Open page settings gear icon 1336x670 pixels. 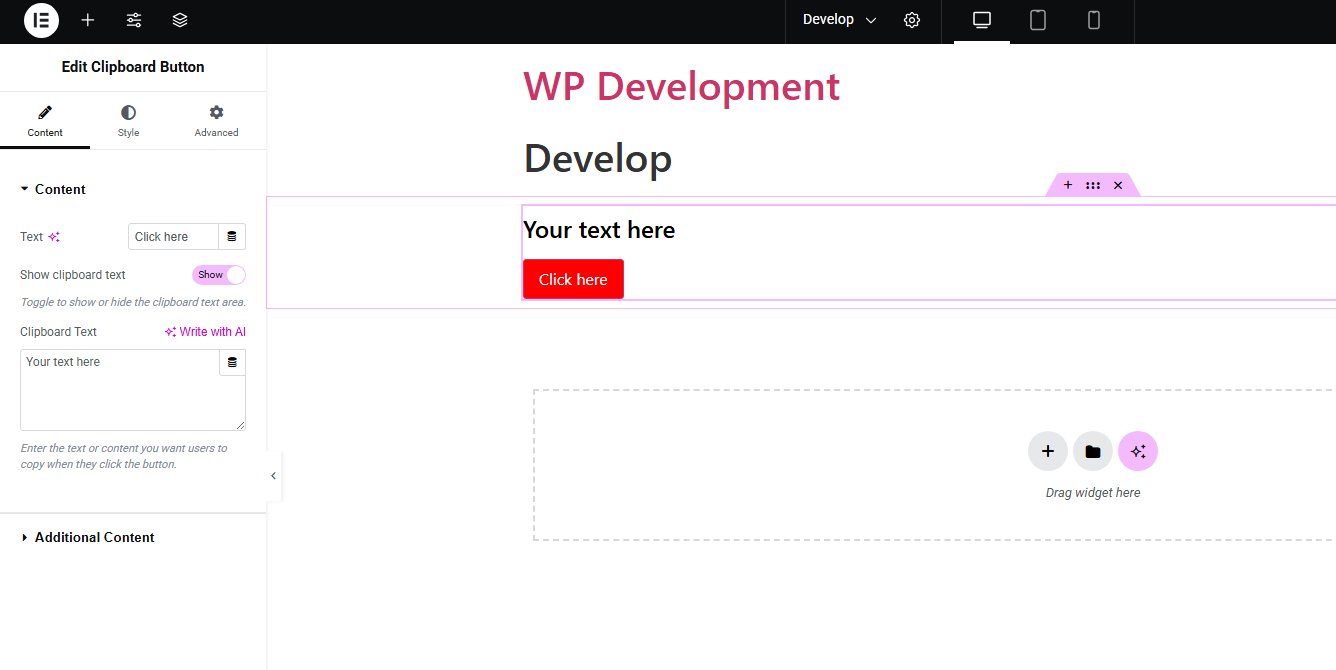(x=911, y=20)
